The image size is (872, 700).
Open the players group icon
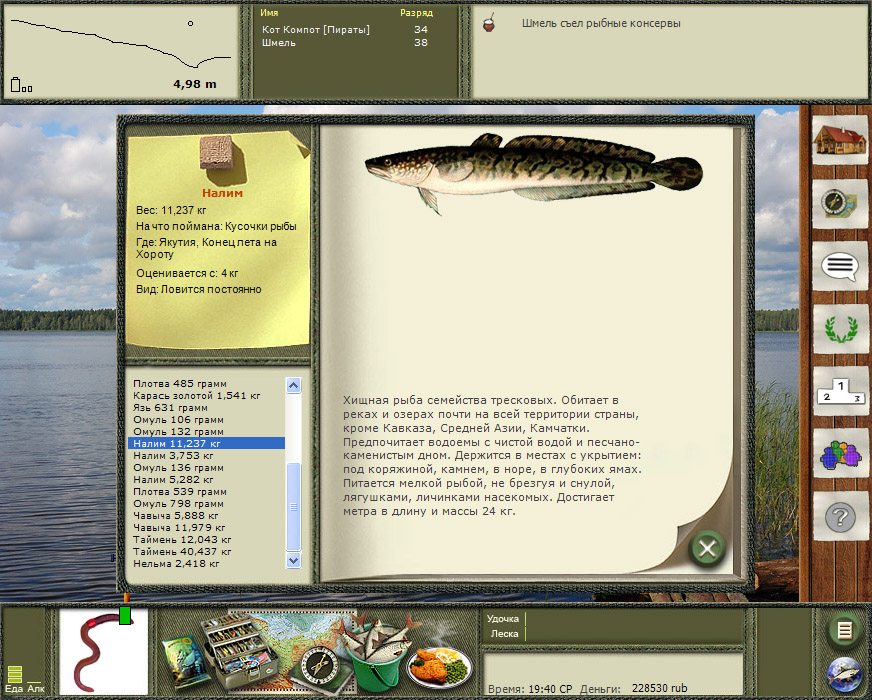838,454
